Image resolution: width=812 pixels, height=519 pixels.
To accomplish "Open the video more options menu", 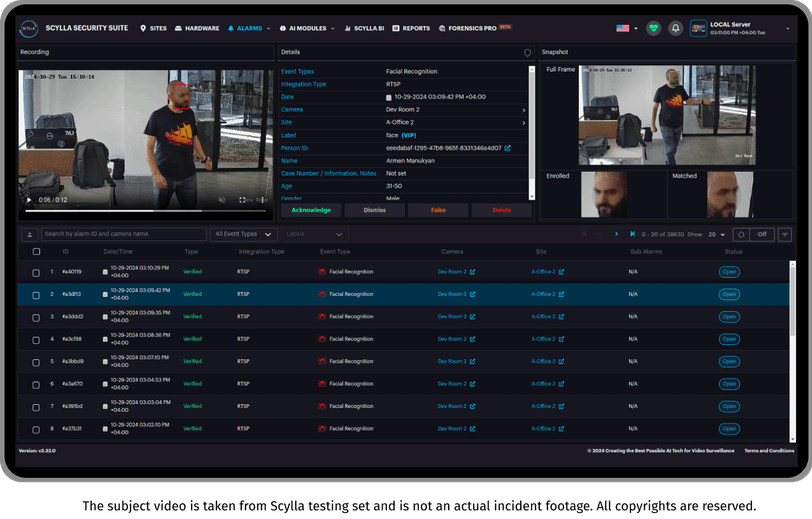I will click(263, 200).
